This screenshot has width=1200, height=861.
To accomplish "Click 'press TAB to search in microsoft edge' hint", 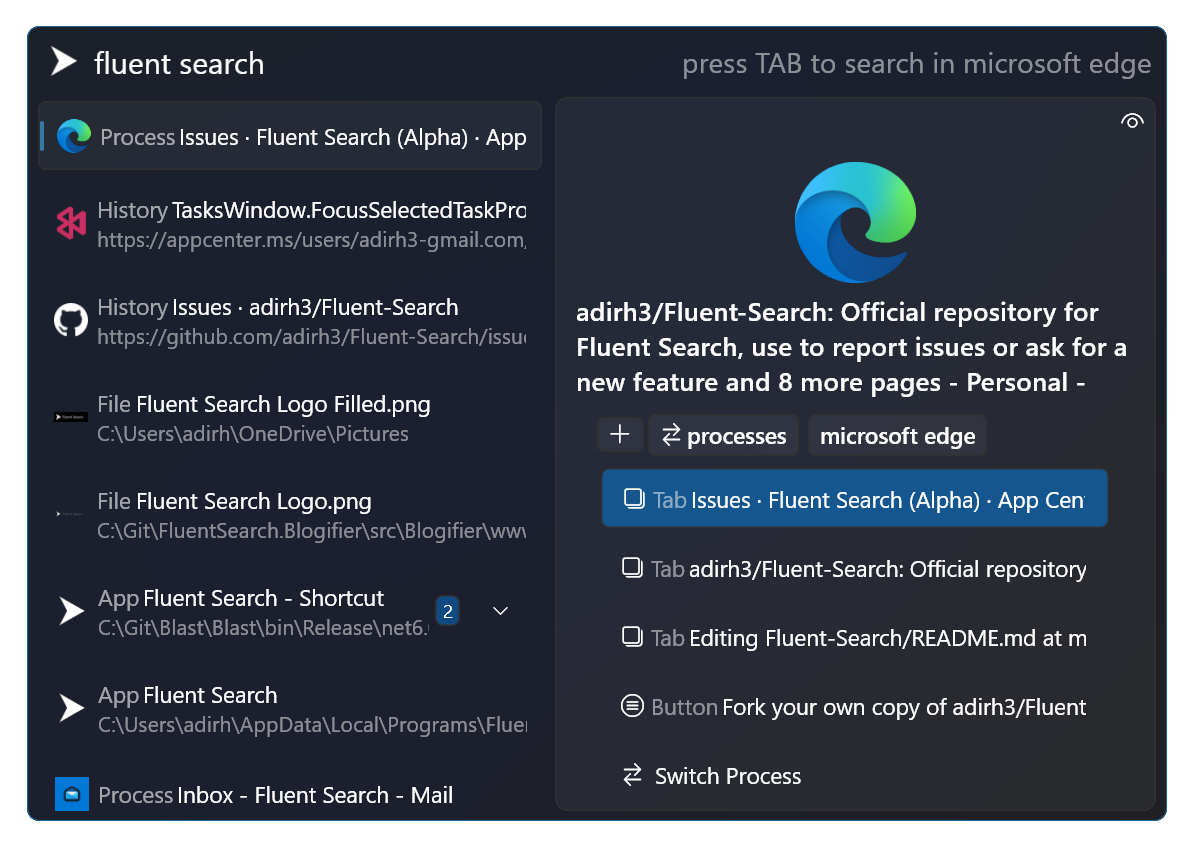I will [x=917, y=64].
